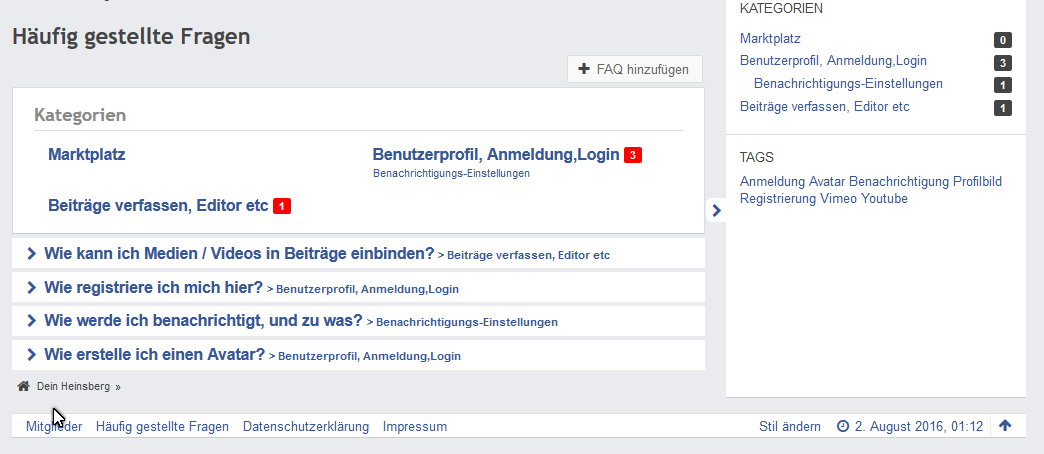Click red badge 1 beside Beiträge verfassen
Image resolution: width=1044 pixels, height=454 pixels.
point(281,206)
